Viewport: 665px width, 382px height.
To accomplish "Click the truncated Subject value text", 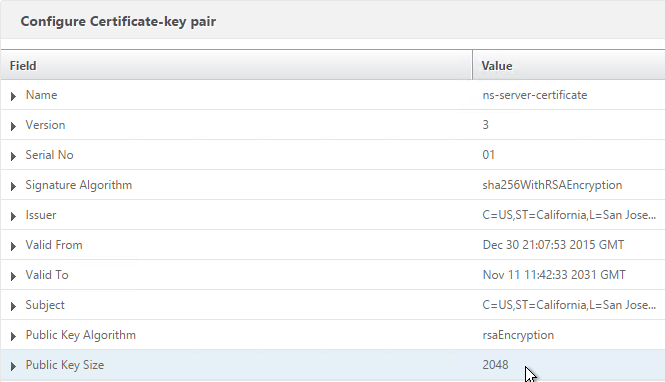I will [x=569, y=305].
